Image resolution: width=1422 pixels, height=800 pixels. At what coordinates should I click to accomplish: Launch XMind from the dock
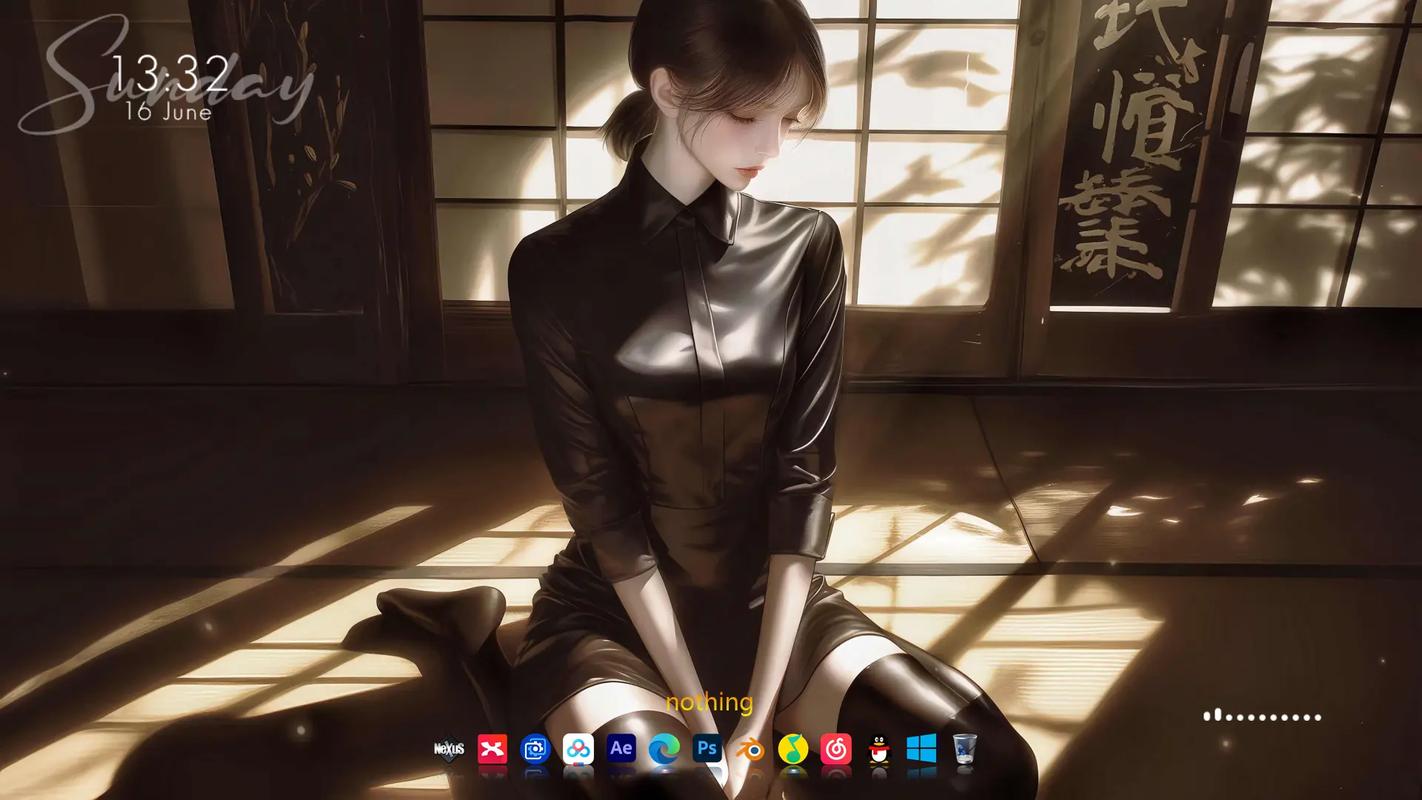(x=492, y=749)
